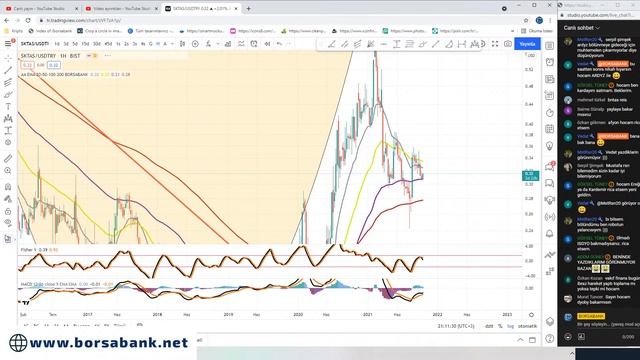Open the forecasting/measurement tool group
The width and height of the screenshot is (640, 360).
click(8, 131)
